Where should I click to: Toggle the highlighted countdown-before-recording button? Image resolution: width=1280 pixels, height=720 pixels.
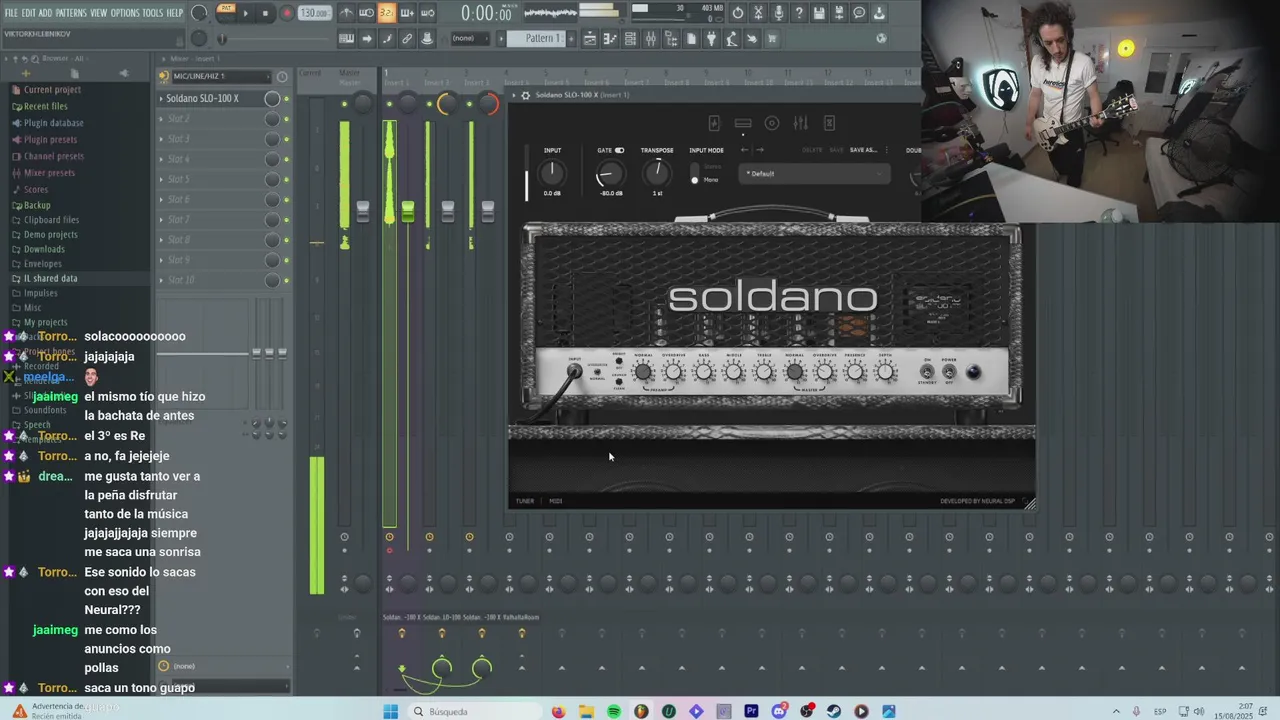pyautogui.click(x=387, y=13)
